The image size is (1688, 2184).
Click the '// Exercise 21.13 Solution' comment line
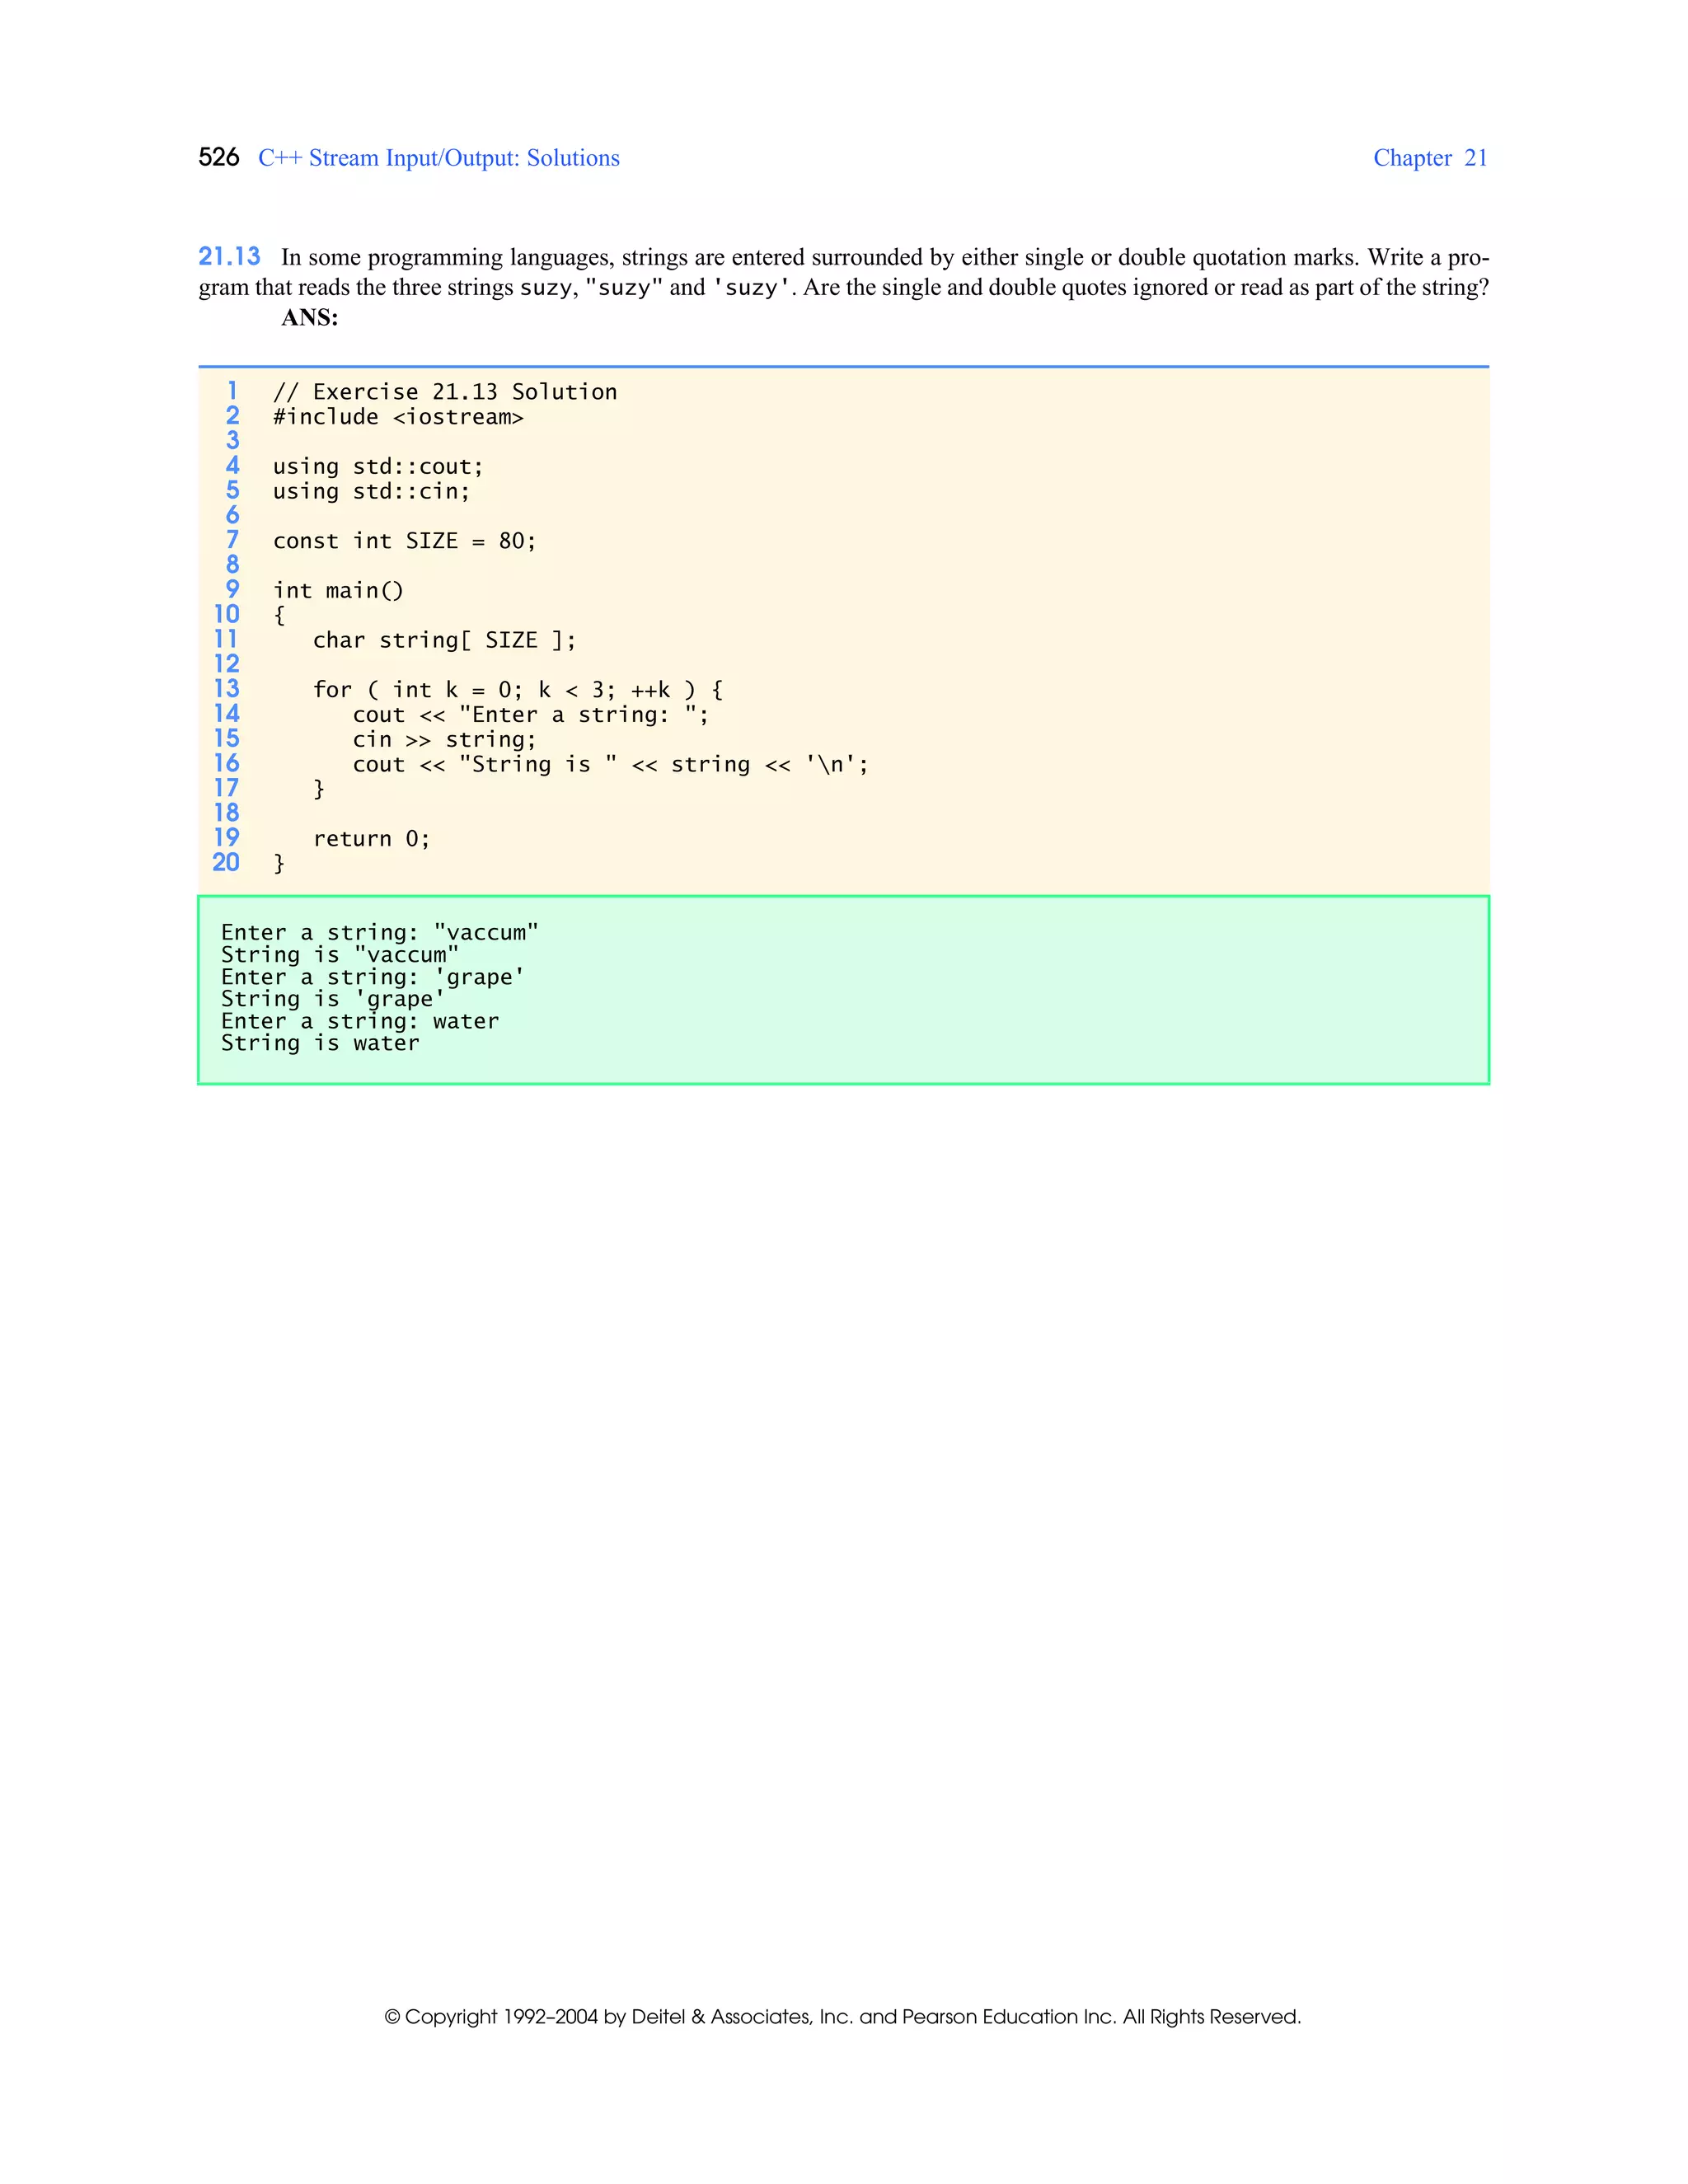click(445, 392)
